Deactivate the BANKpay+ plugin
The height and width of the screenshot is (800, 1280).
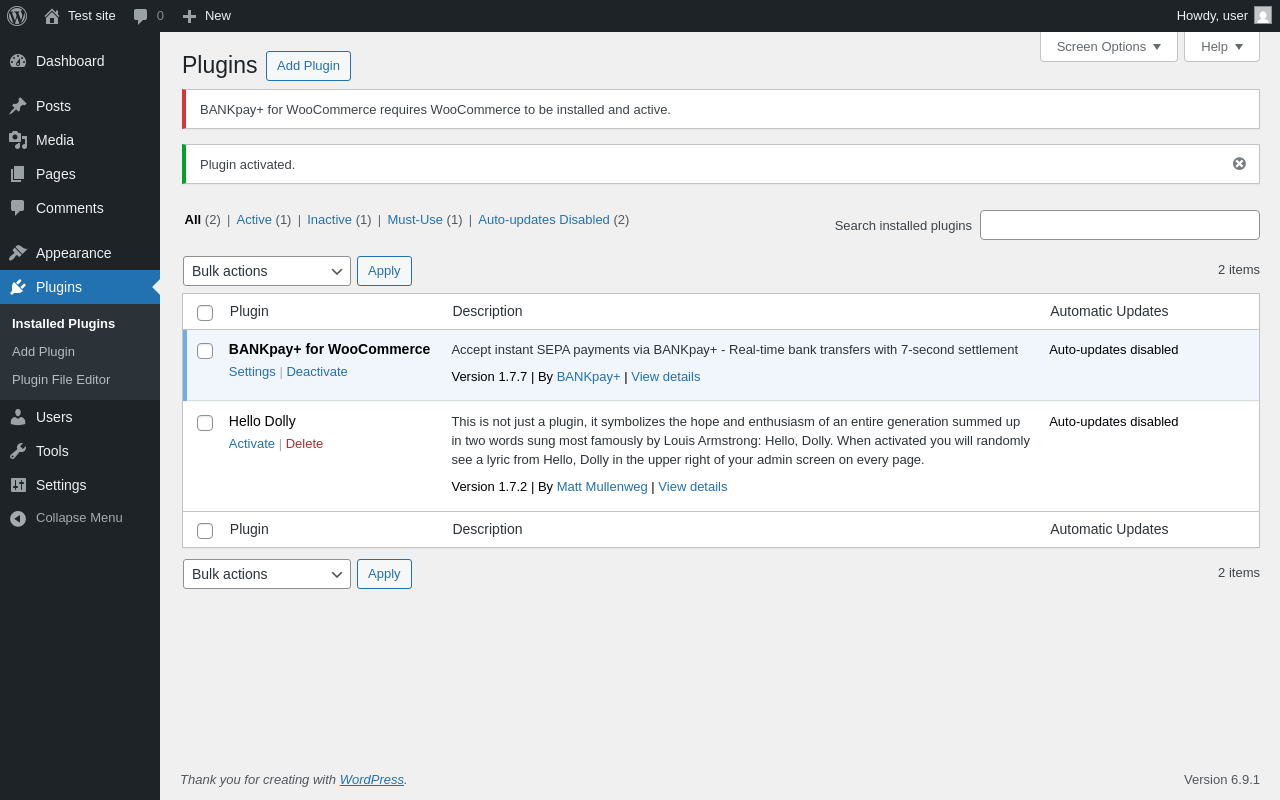tap(317, 372)
